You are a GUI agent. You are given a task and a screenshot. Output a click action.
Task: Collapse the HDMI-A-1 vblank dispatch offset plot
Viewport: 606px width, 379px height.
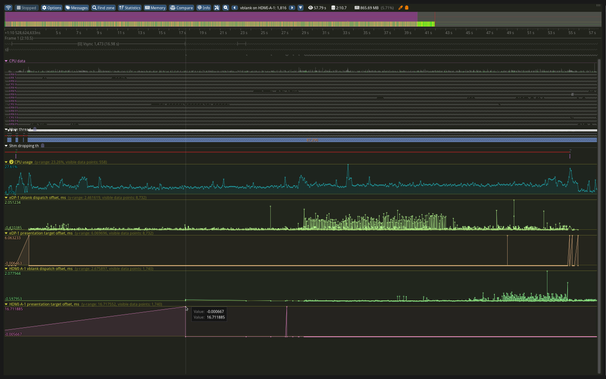pos(6,269)
